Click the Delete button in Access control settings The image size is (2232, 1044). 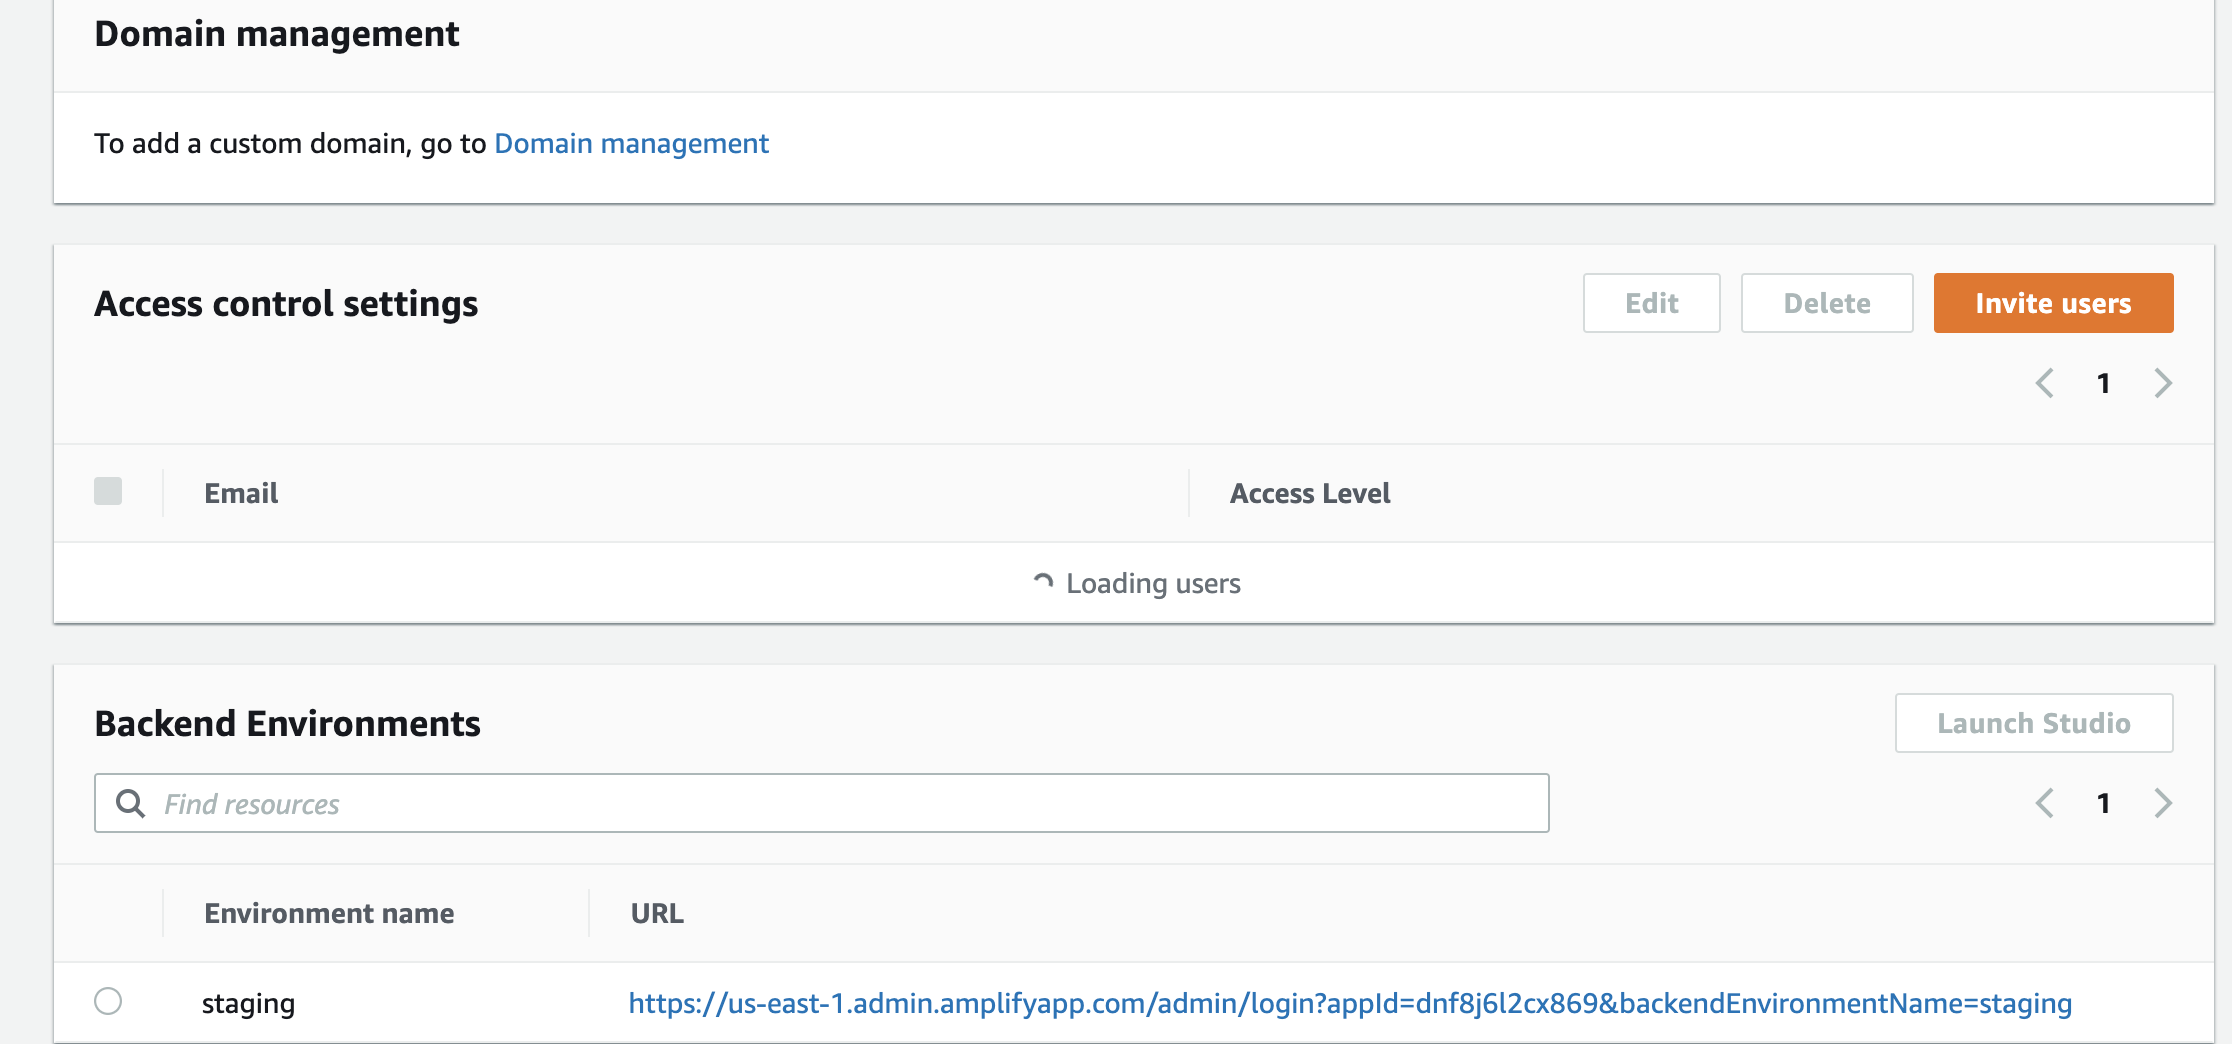tap(1826, 303)
